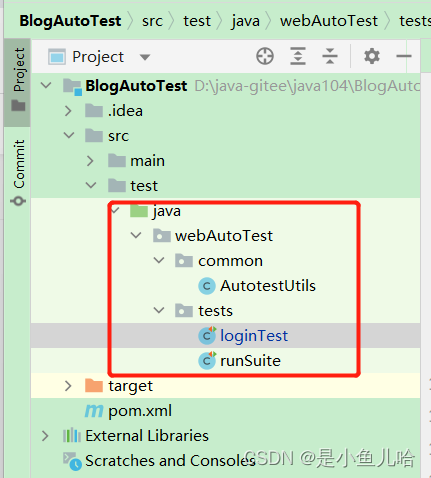The image size is (431, 478).
Task: Select the AutotestUtils class icon
Action: [207, 286]
